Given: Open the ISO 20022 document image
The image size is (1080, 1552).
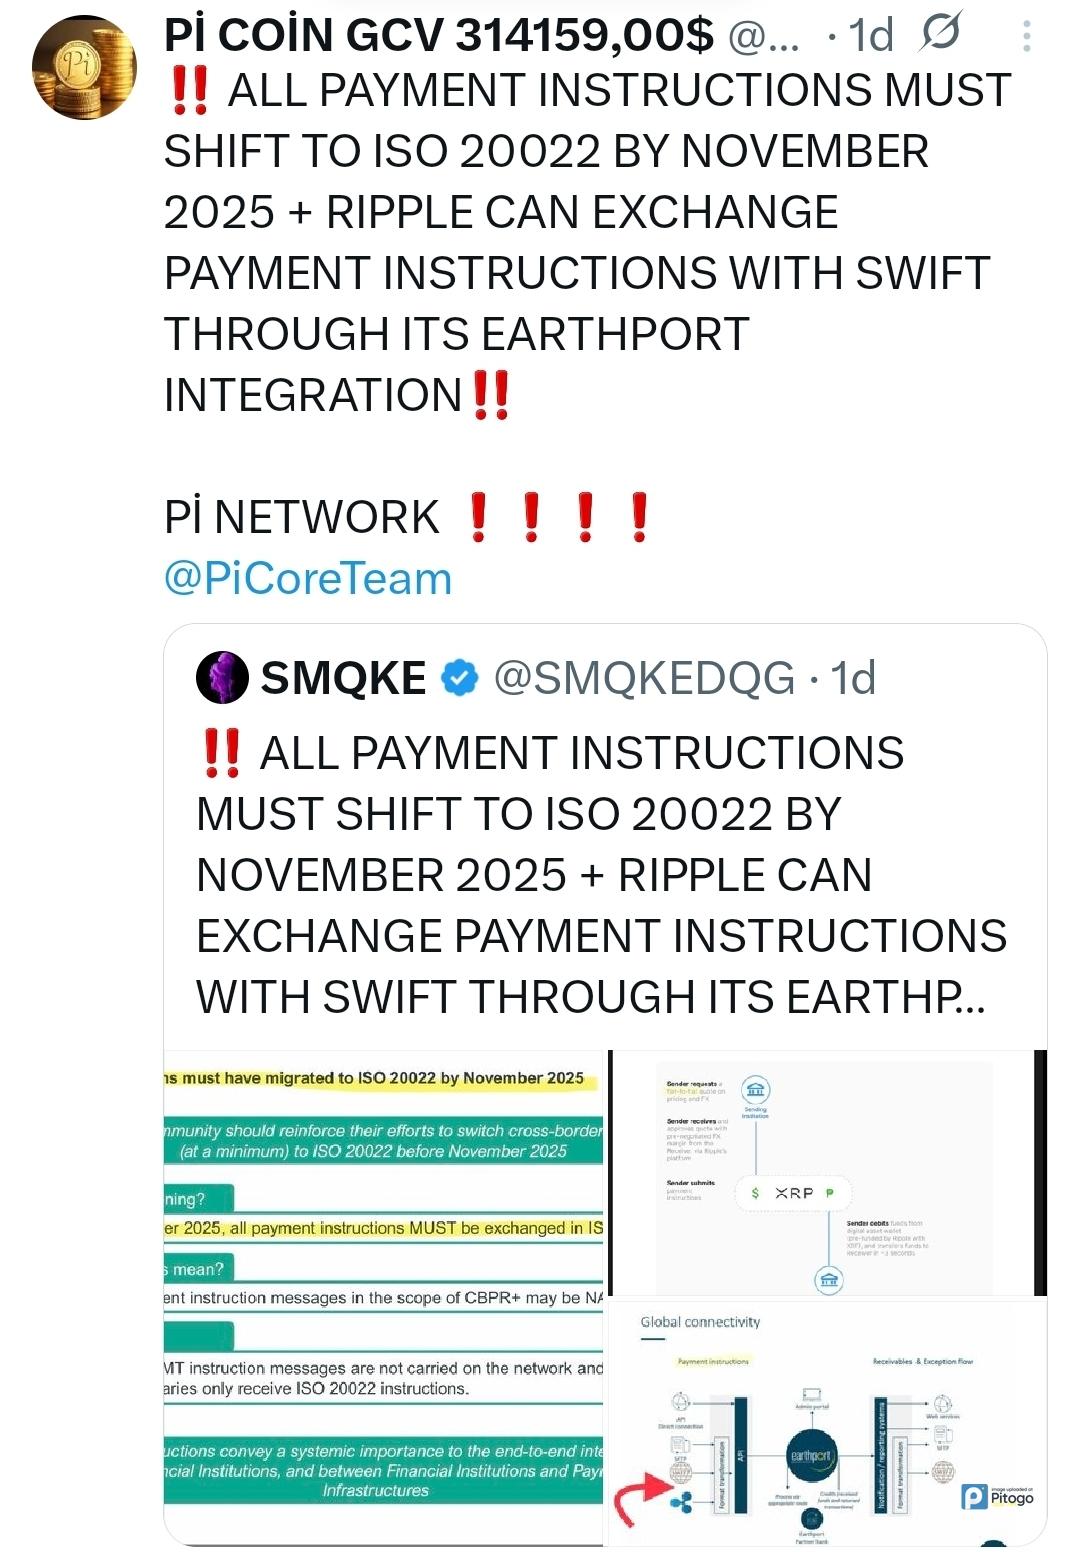Looking at the screenshot, I should 384,1297.
